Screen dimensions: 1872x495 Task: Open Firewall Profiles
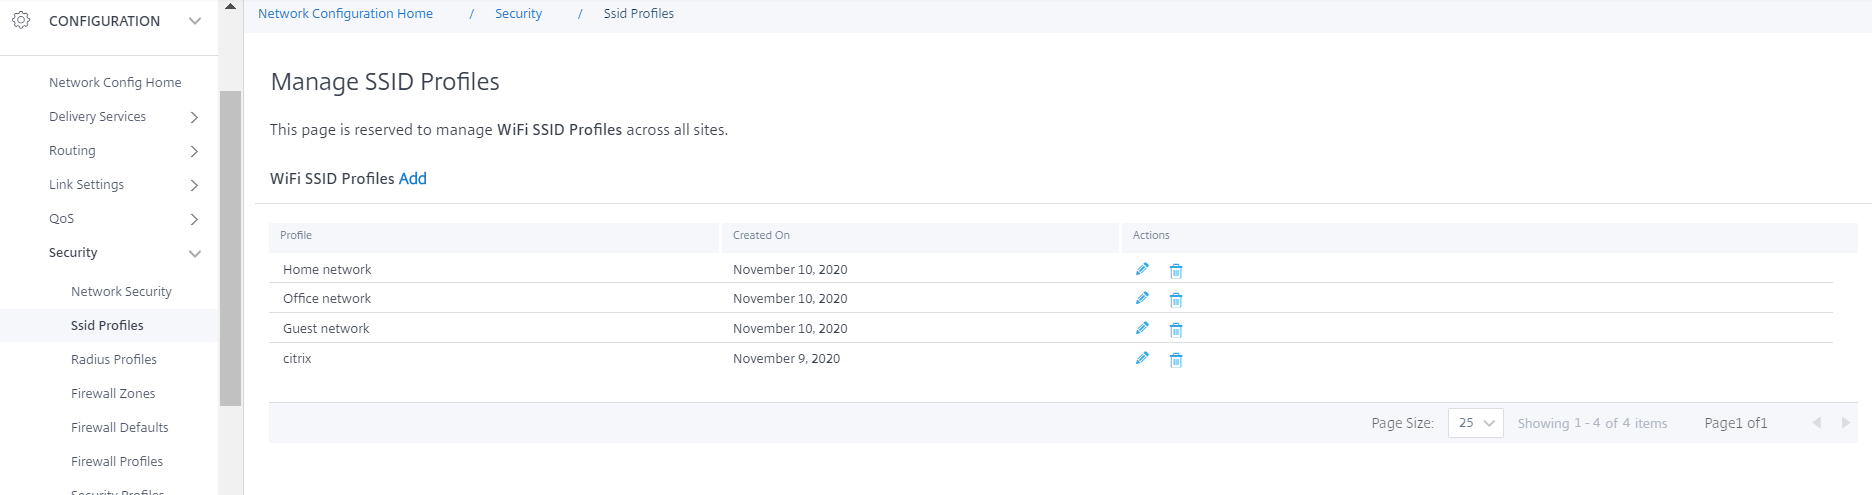tap(117, 462)
